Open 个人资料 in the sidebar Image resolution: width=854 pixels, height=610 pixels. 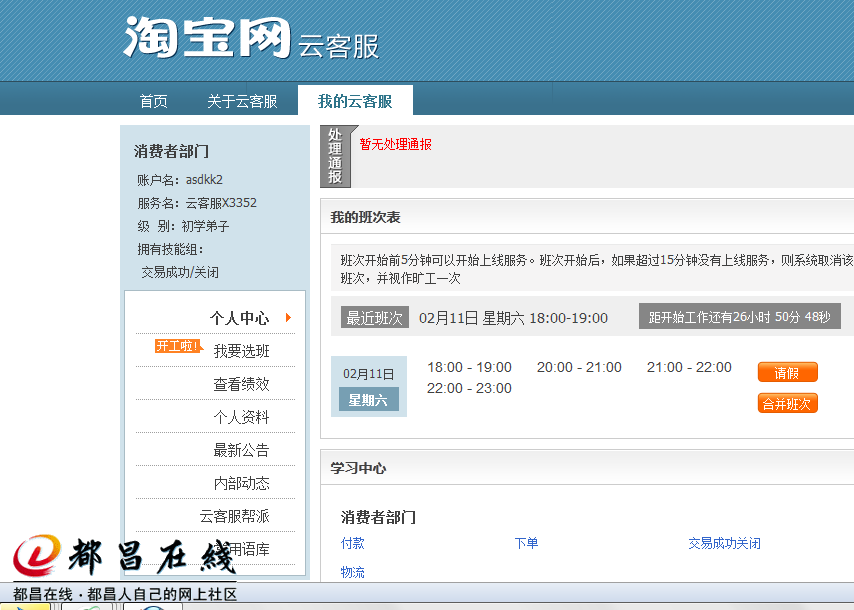coord(241,417)
